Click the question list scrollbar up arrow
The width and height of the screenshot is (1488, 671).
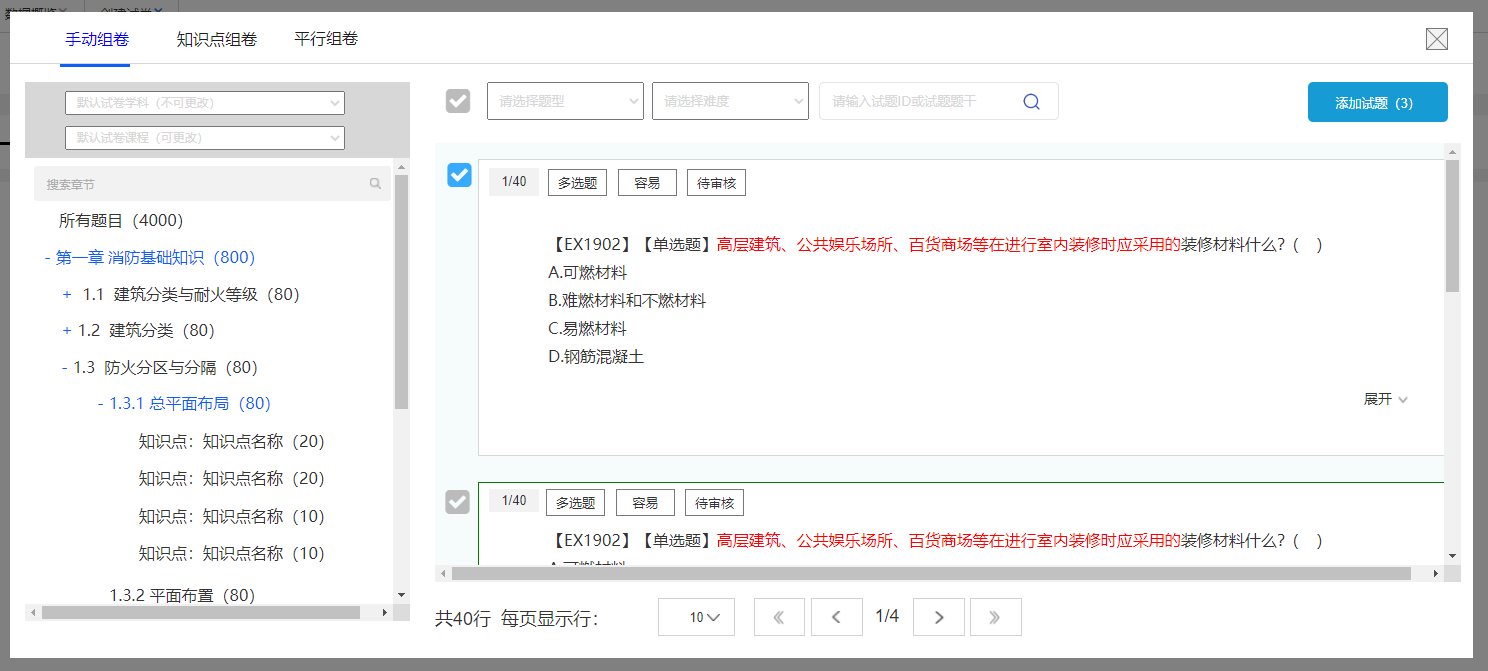point(1452,152)
